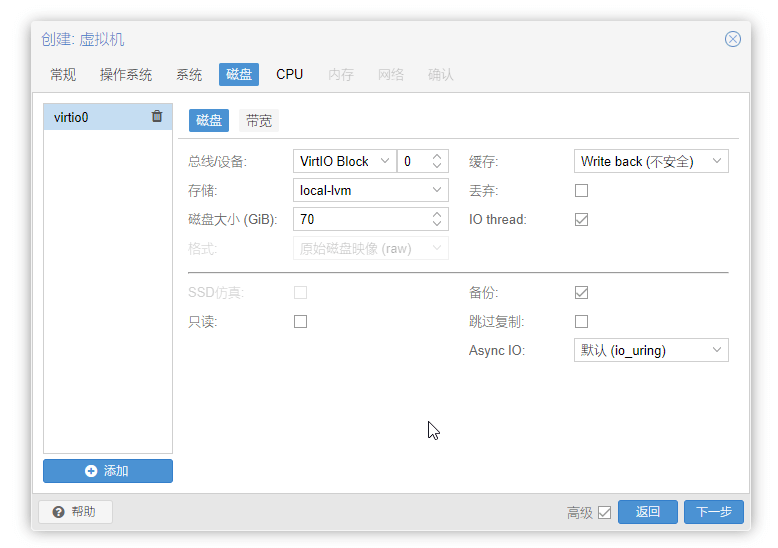Go to next step with 下一步
This screenshot has width=778, height=548.
[713, 512]
